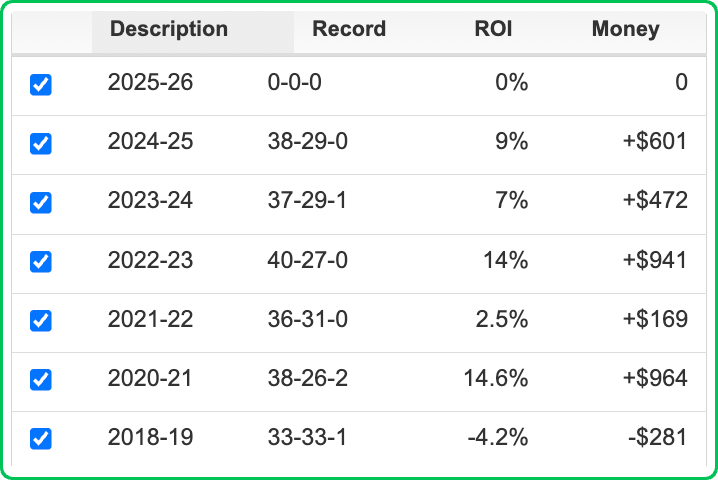Select the 40-27-0 record cell
Image resolution: width=718 pixels, height=480 pixels.
click(308, 261)
